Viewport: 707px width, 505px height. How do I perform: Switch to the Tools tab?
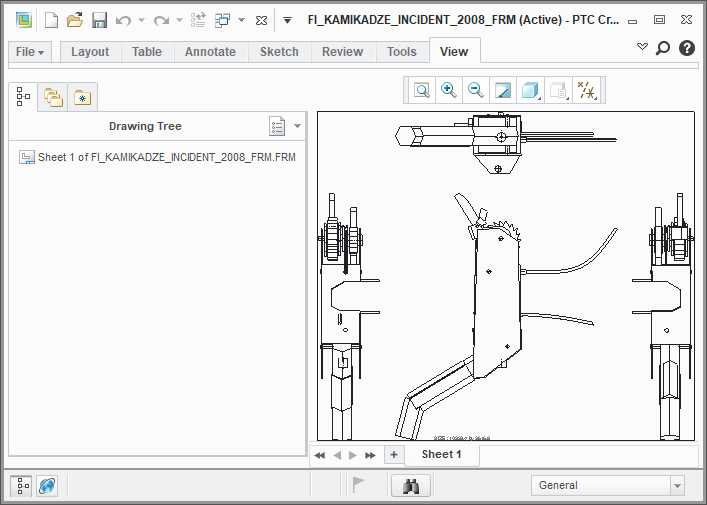(x=402, y=52)
